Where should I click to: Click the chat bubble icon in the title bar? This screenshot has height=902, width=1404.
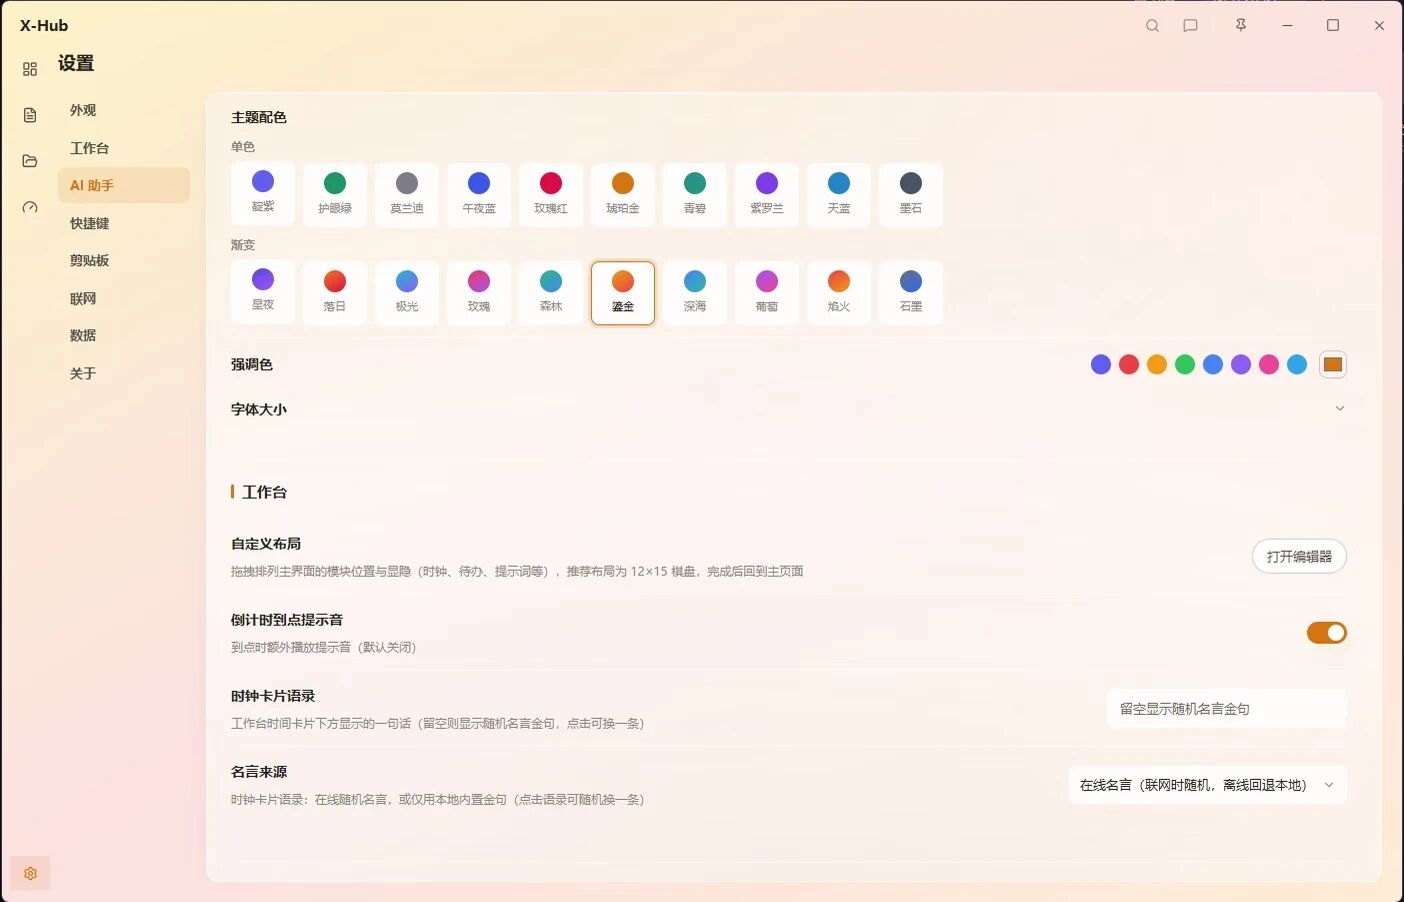pyautogui.click(x=1190, y=26)
